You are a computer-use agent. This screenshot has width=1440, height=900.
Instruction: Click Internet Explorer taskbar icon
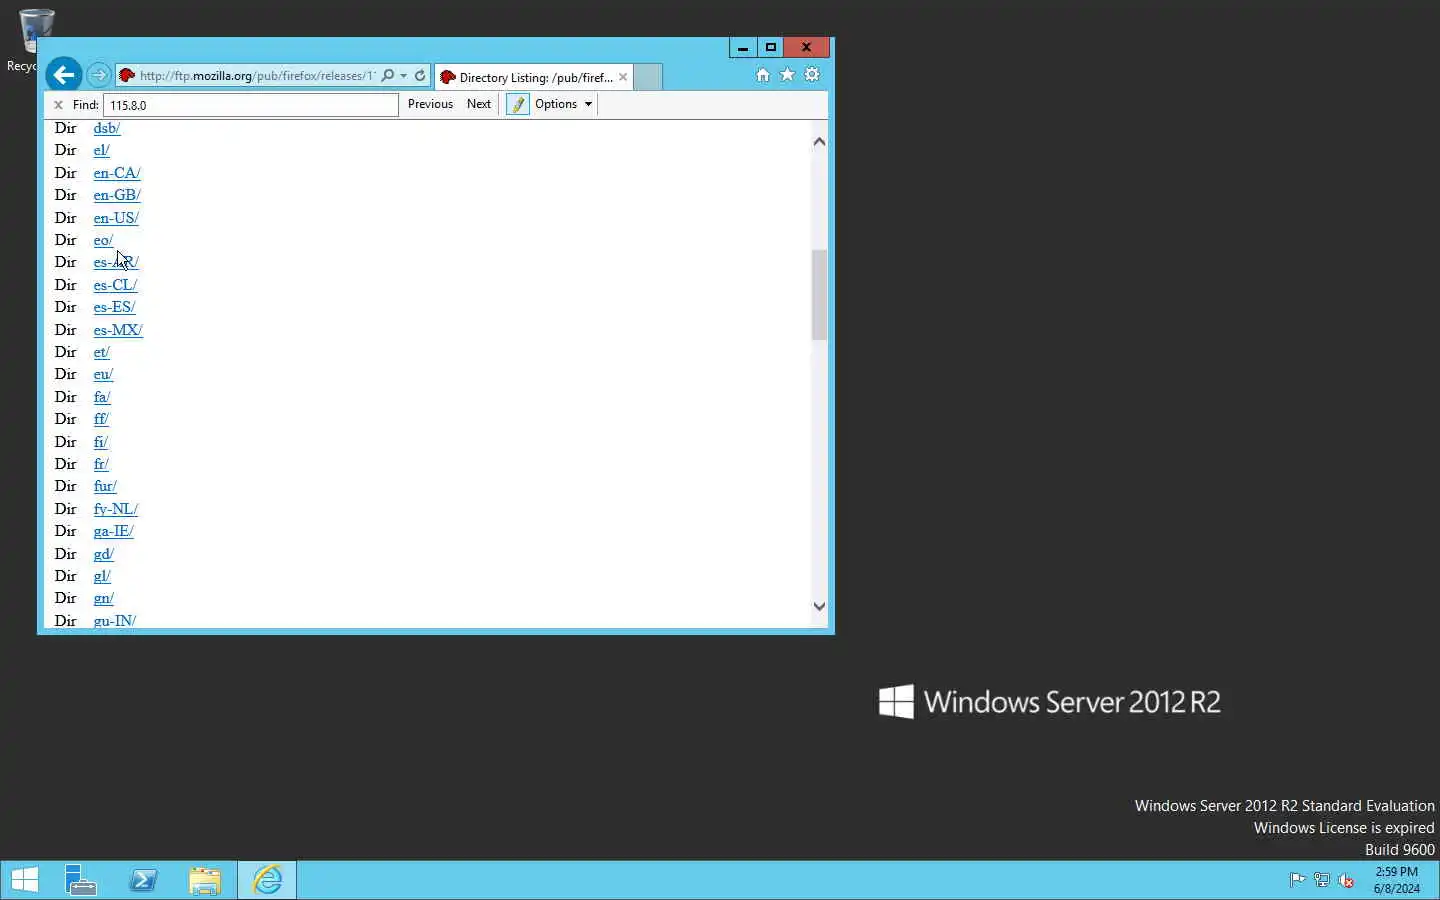tap(267, 880)
